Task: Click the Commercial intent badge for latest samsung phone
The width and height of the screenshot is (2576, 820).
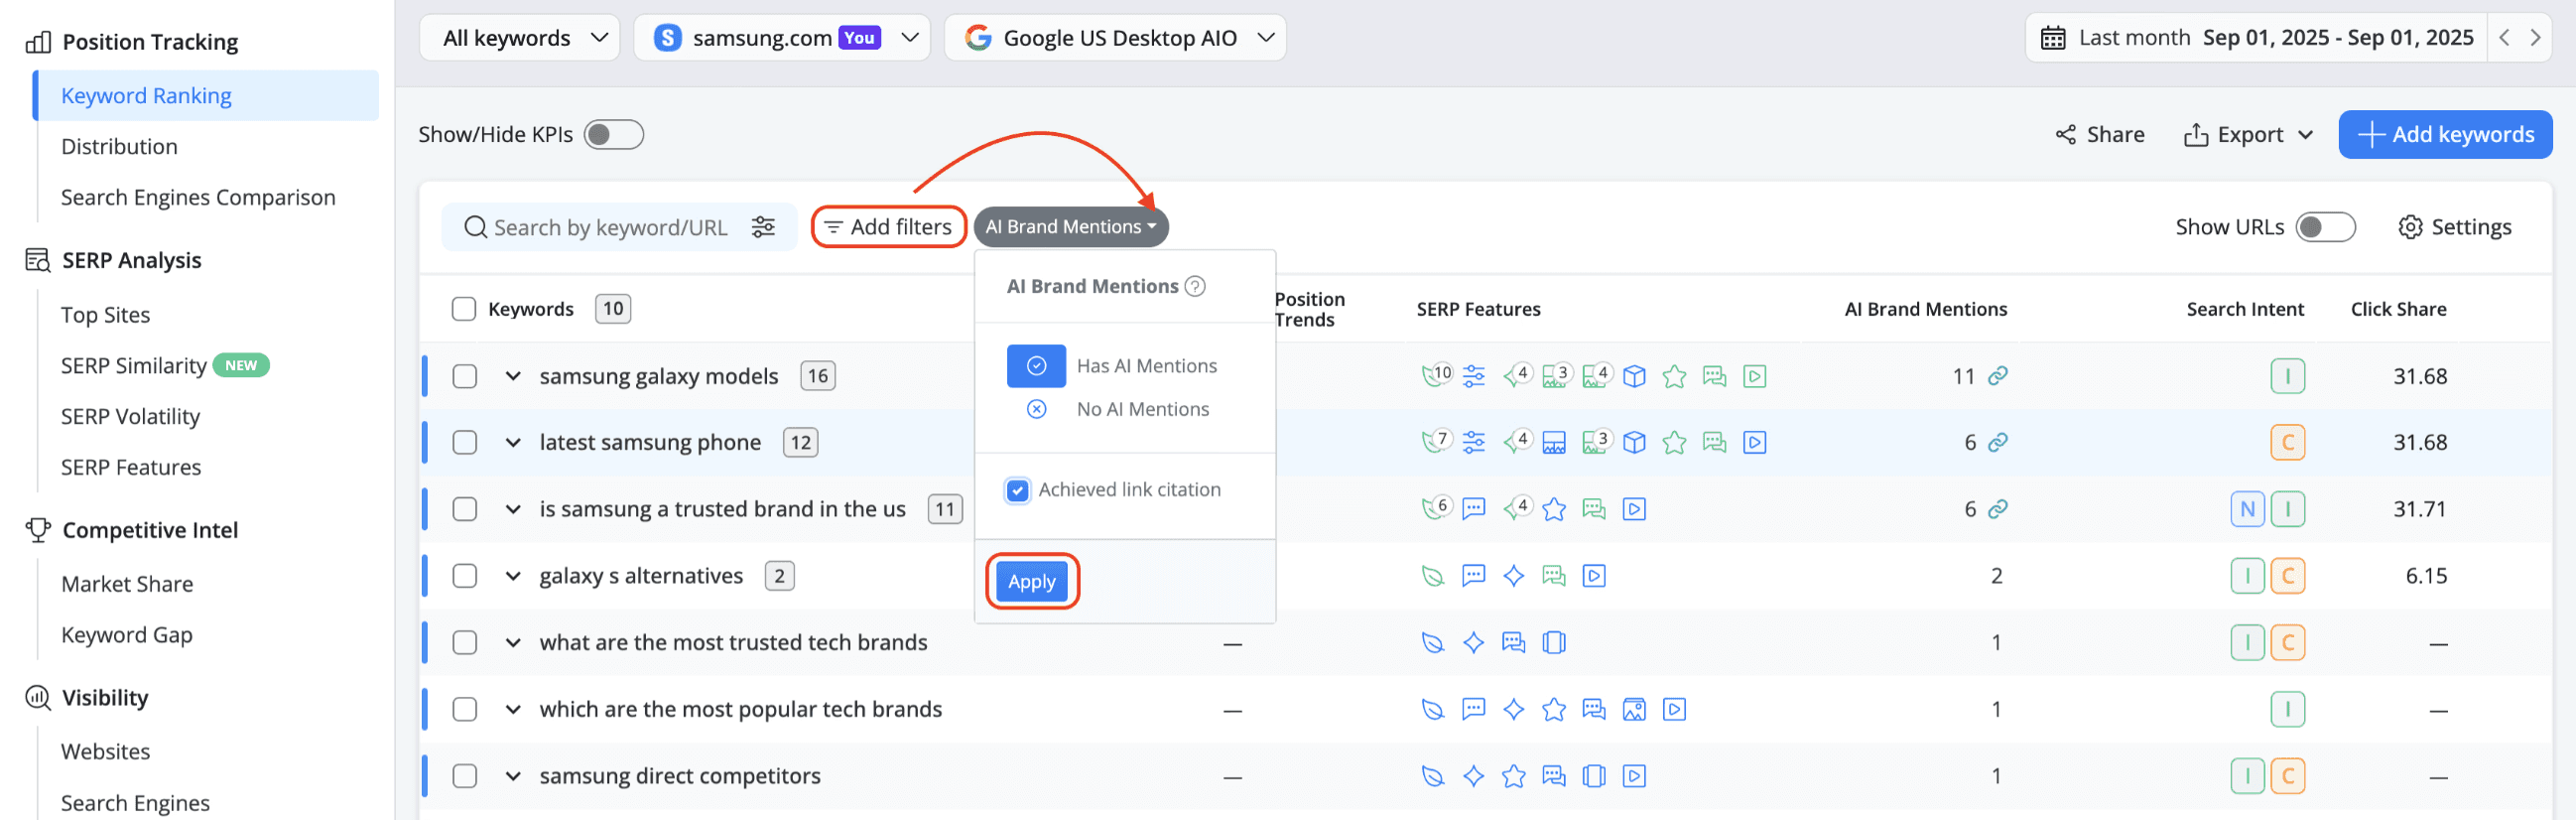Action: pos(2287,442)
